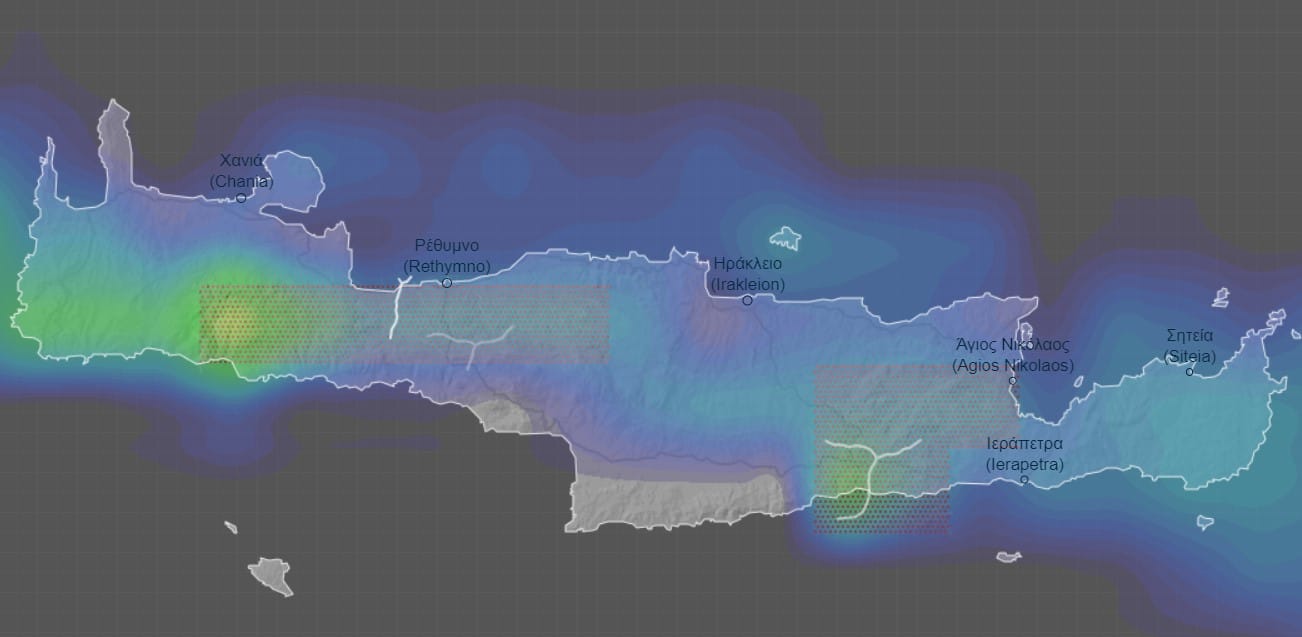This screenshot has height=637, width=1302.
Task: Select the small island north of Irakleion
Action: (x=785, y=239)
